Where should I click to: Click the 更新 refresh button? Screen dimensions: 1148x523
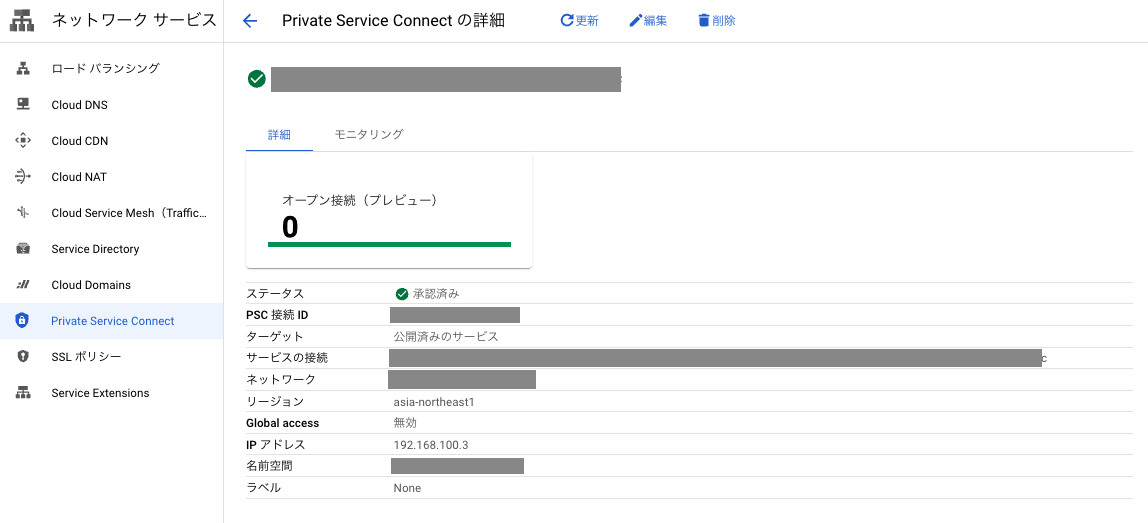point(579,21)
